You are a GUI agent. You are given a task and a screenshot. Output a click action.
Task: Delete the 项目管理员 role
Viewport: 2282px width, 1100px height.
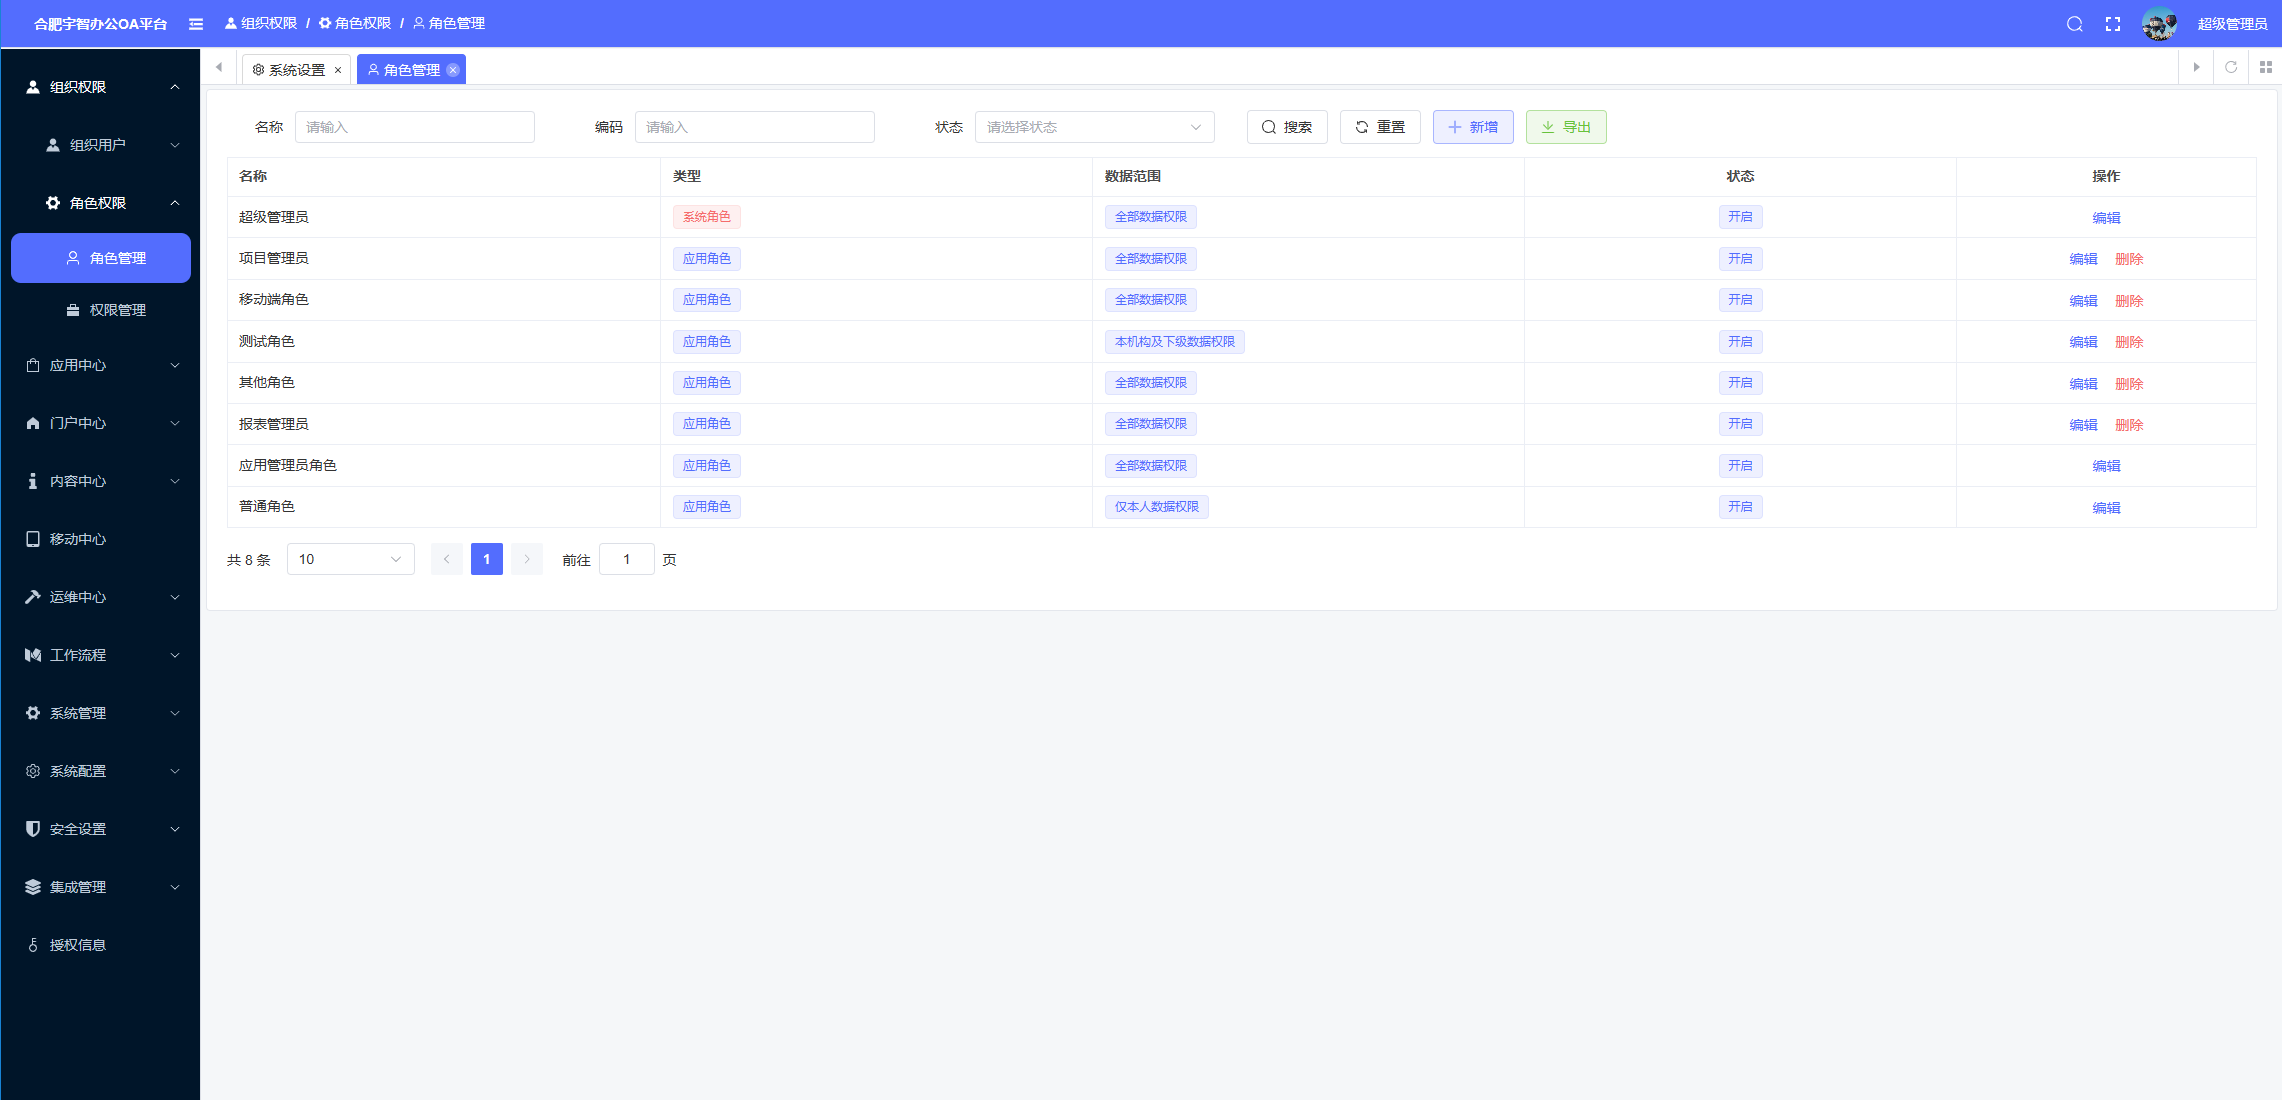tap(2129, 259)
